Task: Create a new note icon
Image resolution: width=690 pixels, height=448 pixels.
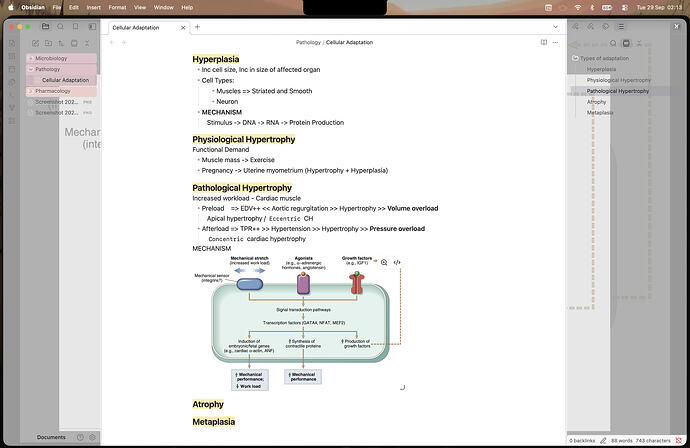Action: point(35,43)
